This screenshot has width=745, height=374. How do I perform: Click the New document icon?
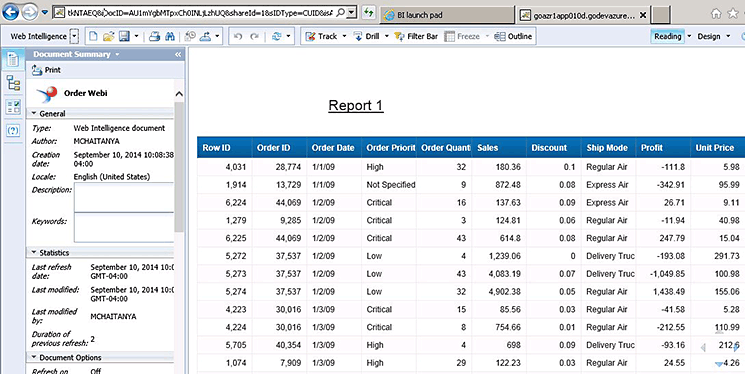click(94, 36)
